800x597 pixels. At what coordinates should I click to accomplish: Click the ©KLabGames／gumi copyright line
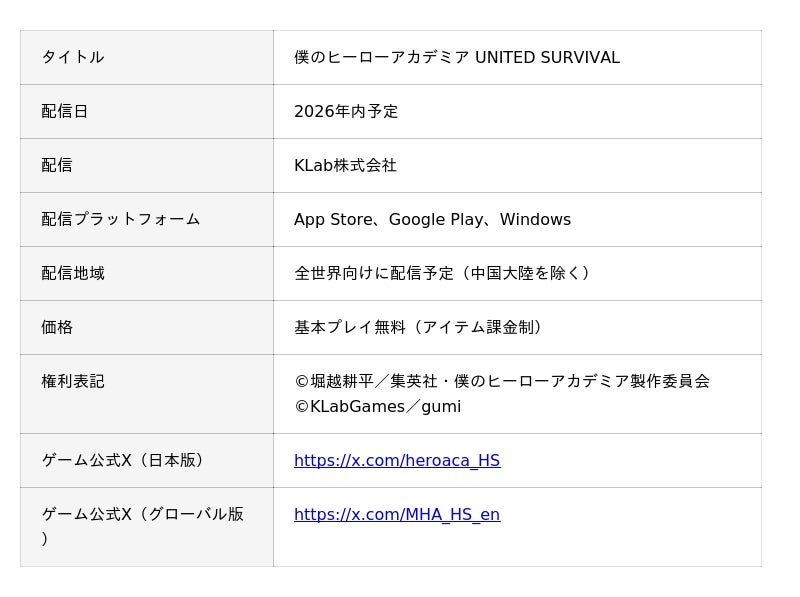tap(377, 408)
